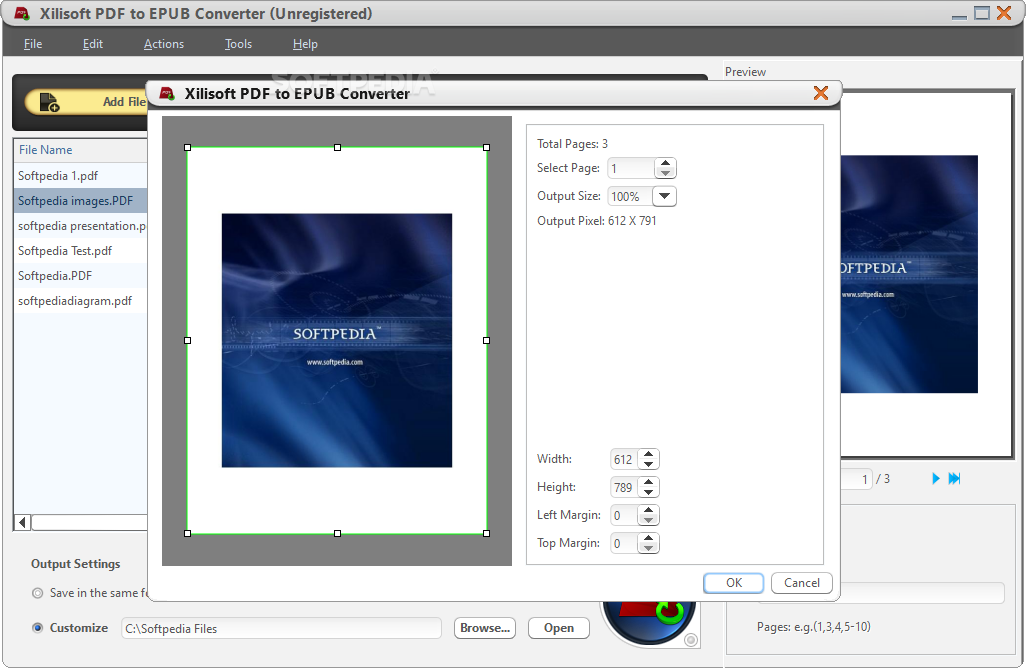
Task: Click the Preview pane page image
Action: pyautogui.click(x=910, y=274)
